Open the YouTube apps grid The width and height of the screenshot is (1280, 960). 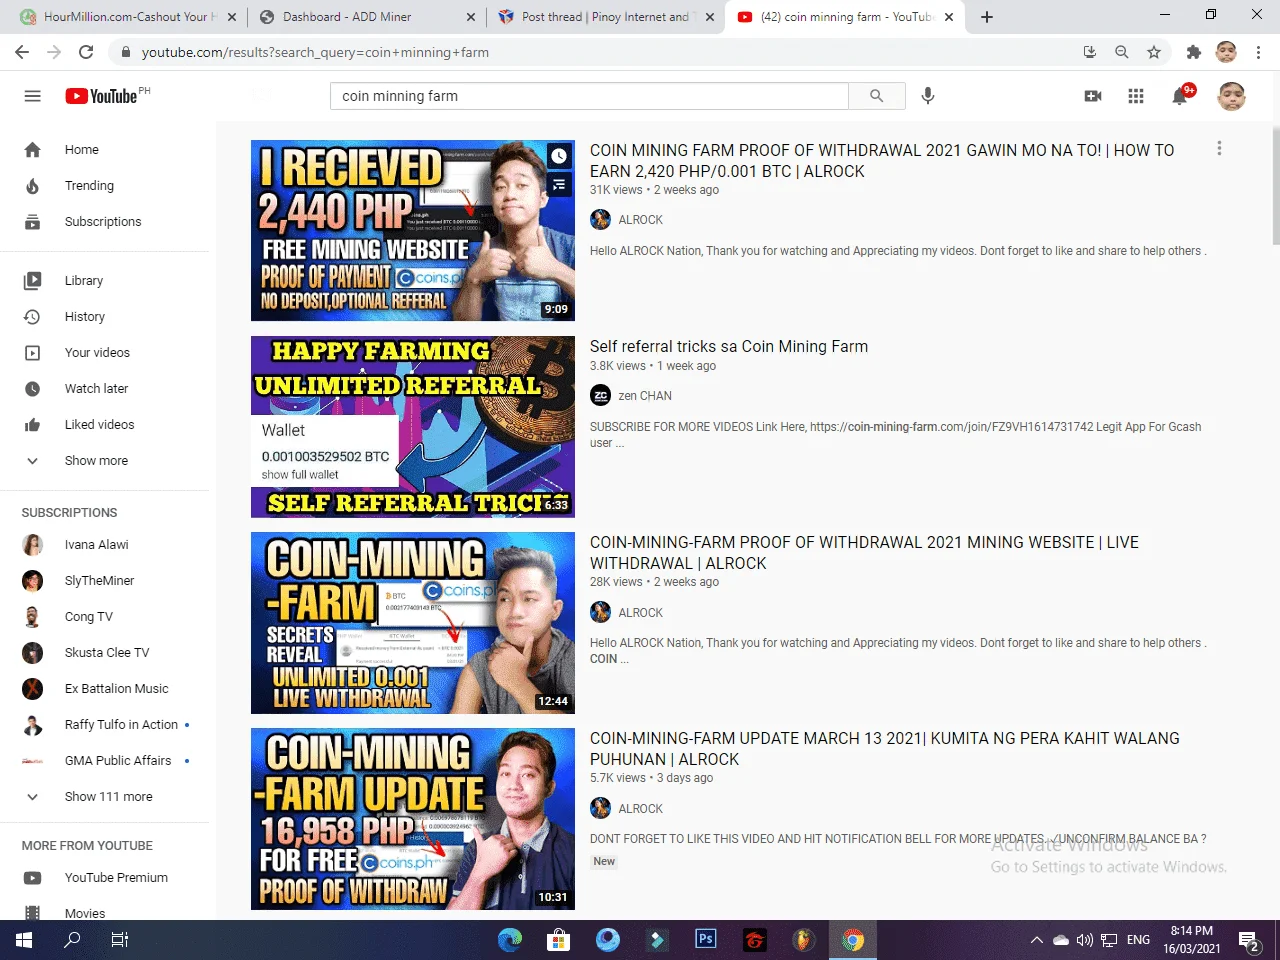pyautogui.click(x=1136, y=96)
